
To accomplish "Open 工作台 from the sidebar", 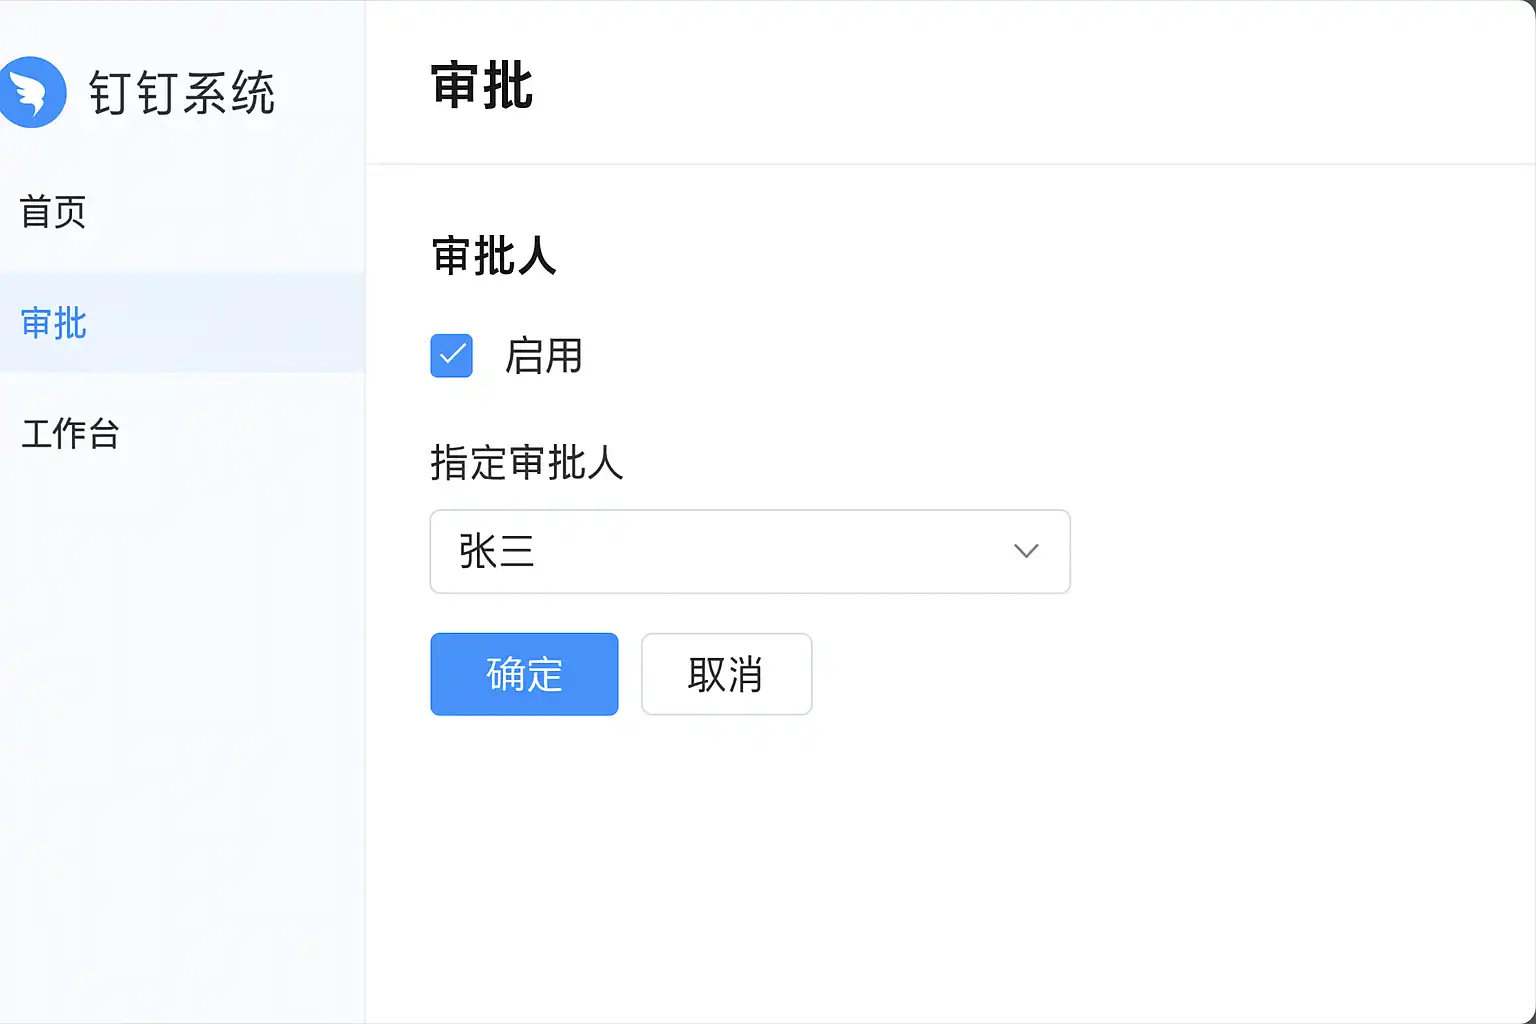I will (70, 434).
